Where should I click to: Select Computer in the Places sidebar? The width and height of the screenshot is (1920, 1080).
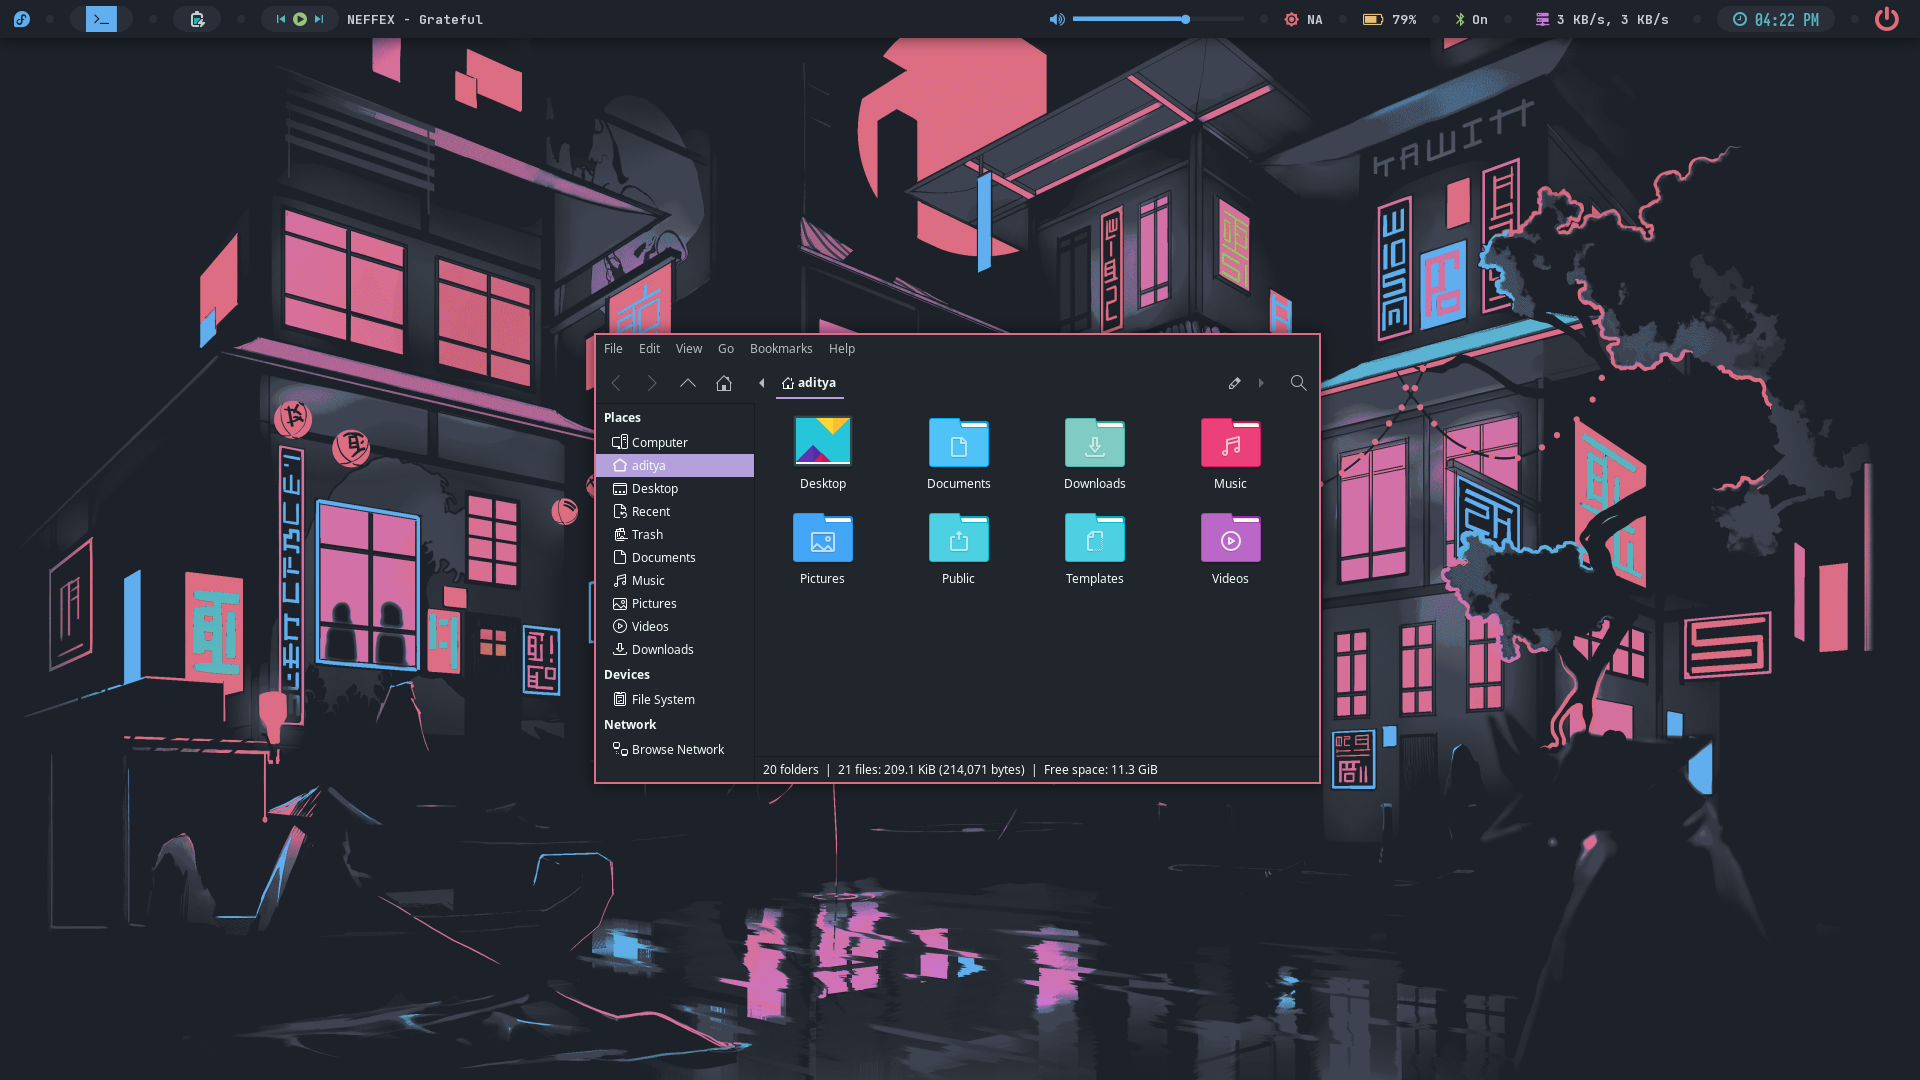675,442
